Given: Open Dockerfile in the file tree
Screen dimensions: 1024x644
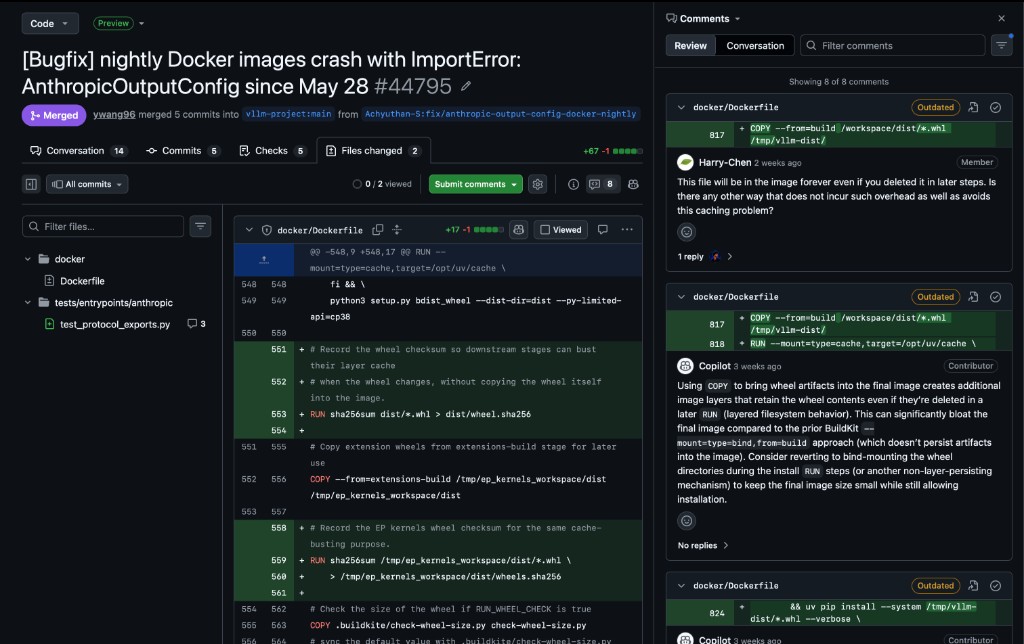Looking at the screenshot, I should tap(82, 281).
